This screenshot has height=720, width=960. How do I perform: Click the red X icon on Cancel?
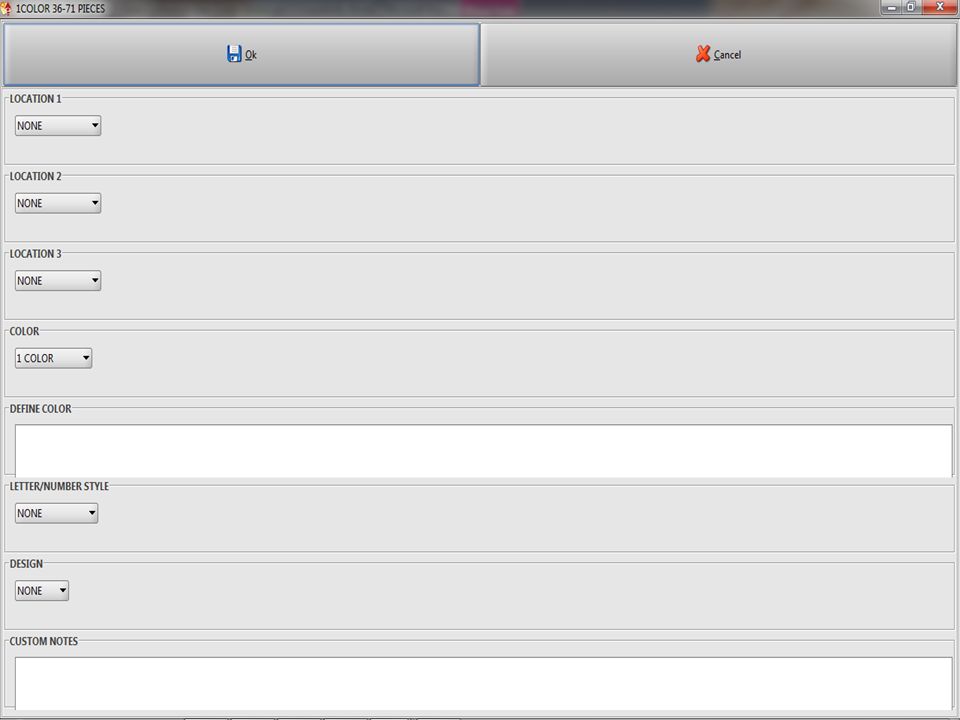(x=703, y=54)
